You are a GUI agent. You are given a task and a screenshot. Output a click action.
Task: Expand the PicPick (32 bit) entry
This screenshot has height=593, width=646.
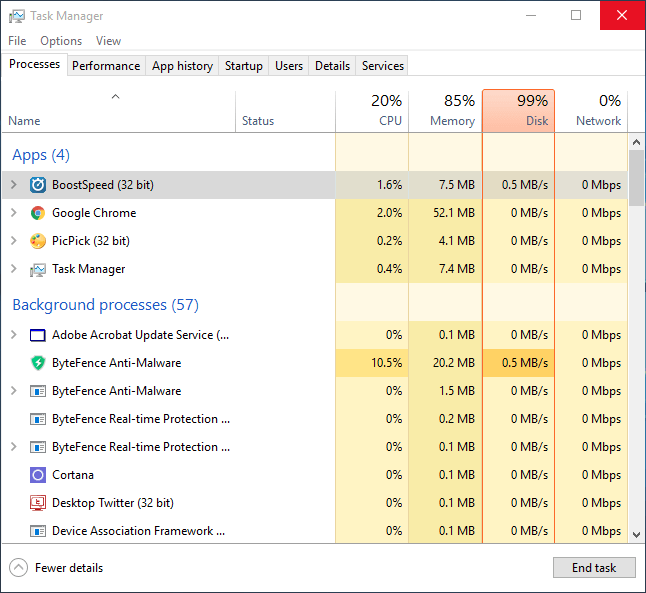14,241
